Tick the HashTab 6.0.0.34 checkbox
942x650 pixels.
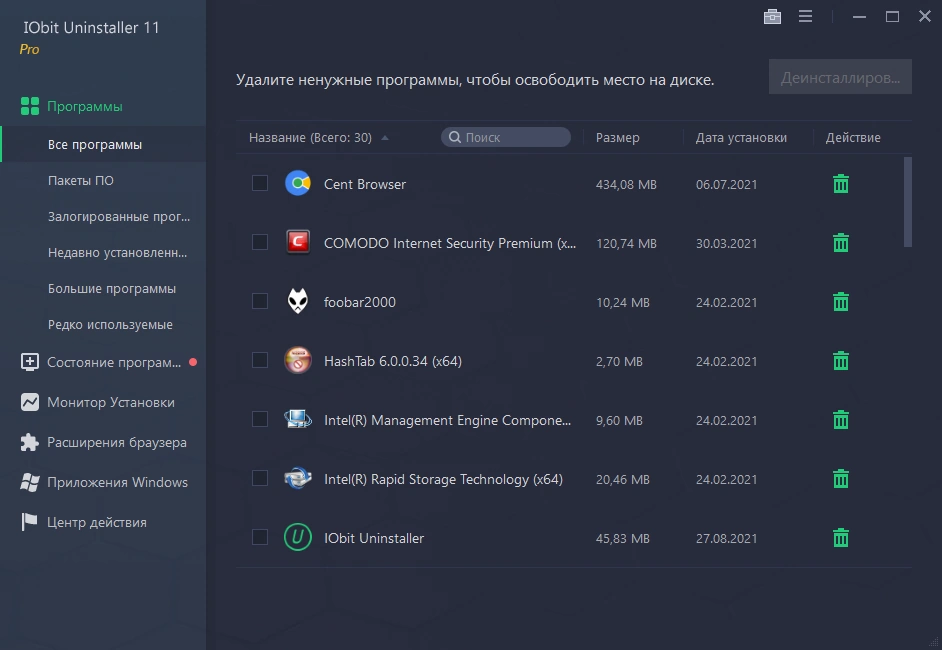pyautogui.click(x=260, y=360)
